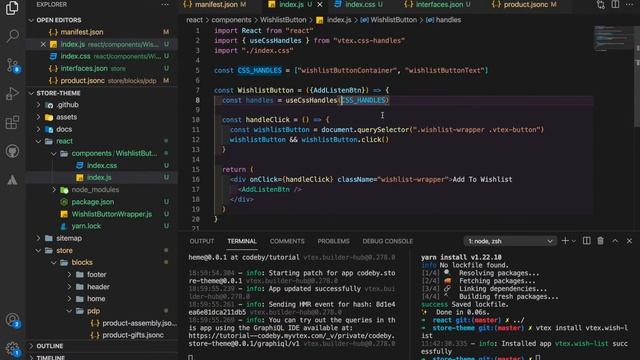Collapse the components/WishlistButton folder
Image resolution: width=640 pixels, height=360 pixels.
[102, 153]
